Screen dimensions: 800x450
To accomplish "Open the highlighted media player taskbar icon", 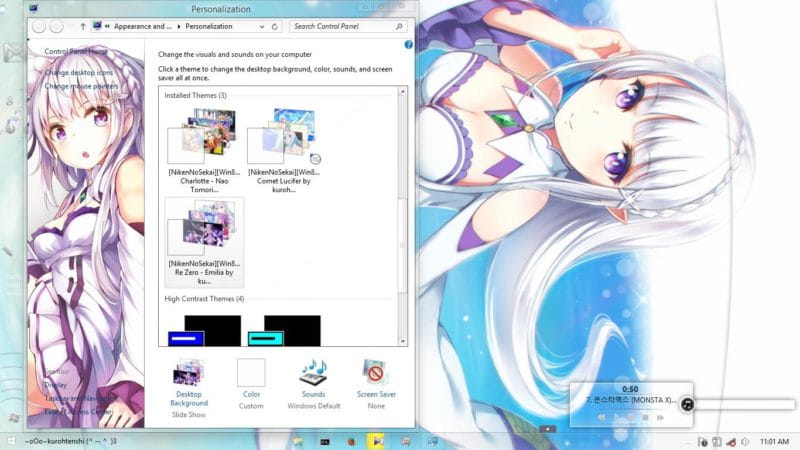I will tap(377, 441).
